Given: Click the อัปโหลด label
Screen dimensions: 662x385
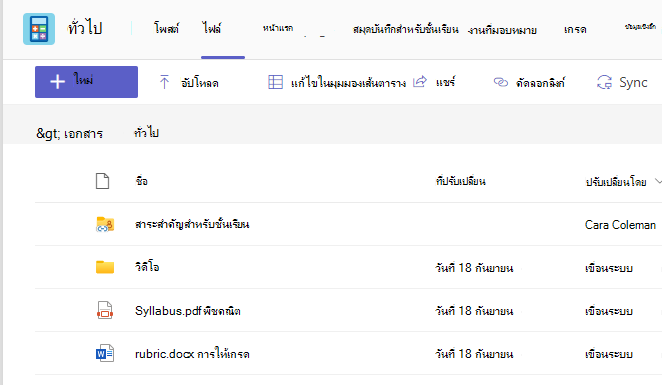Looking at the screenshot, I should point(200,83).
